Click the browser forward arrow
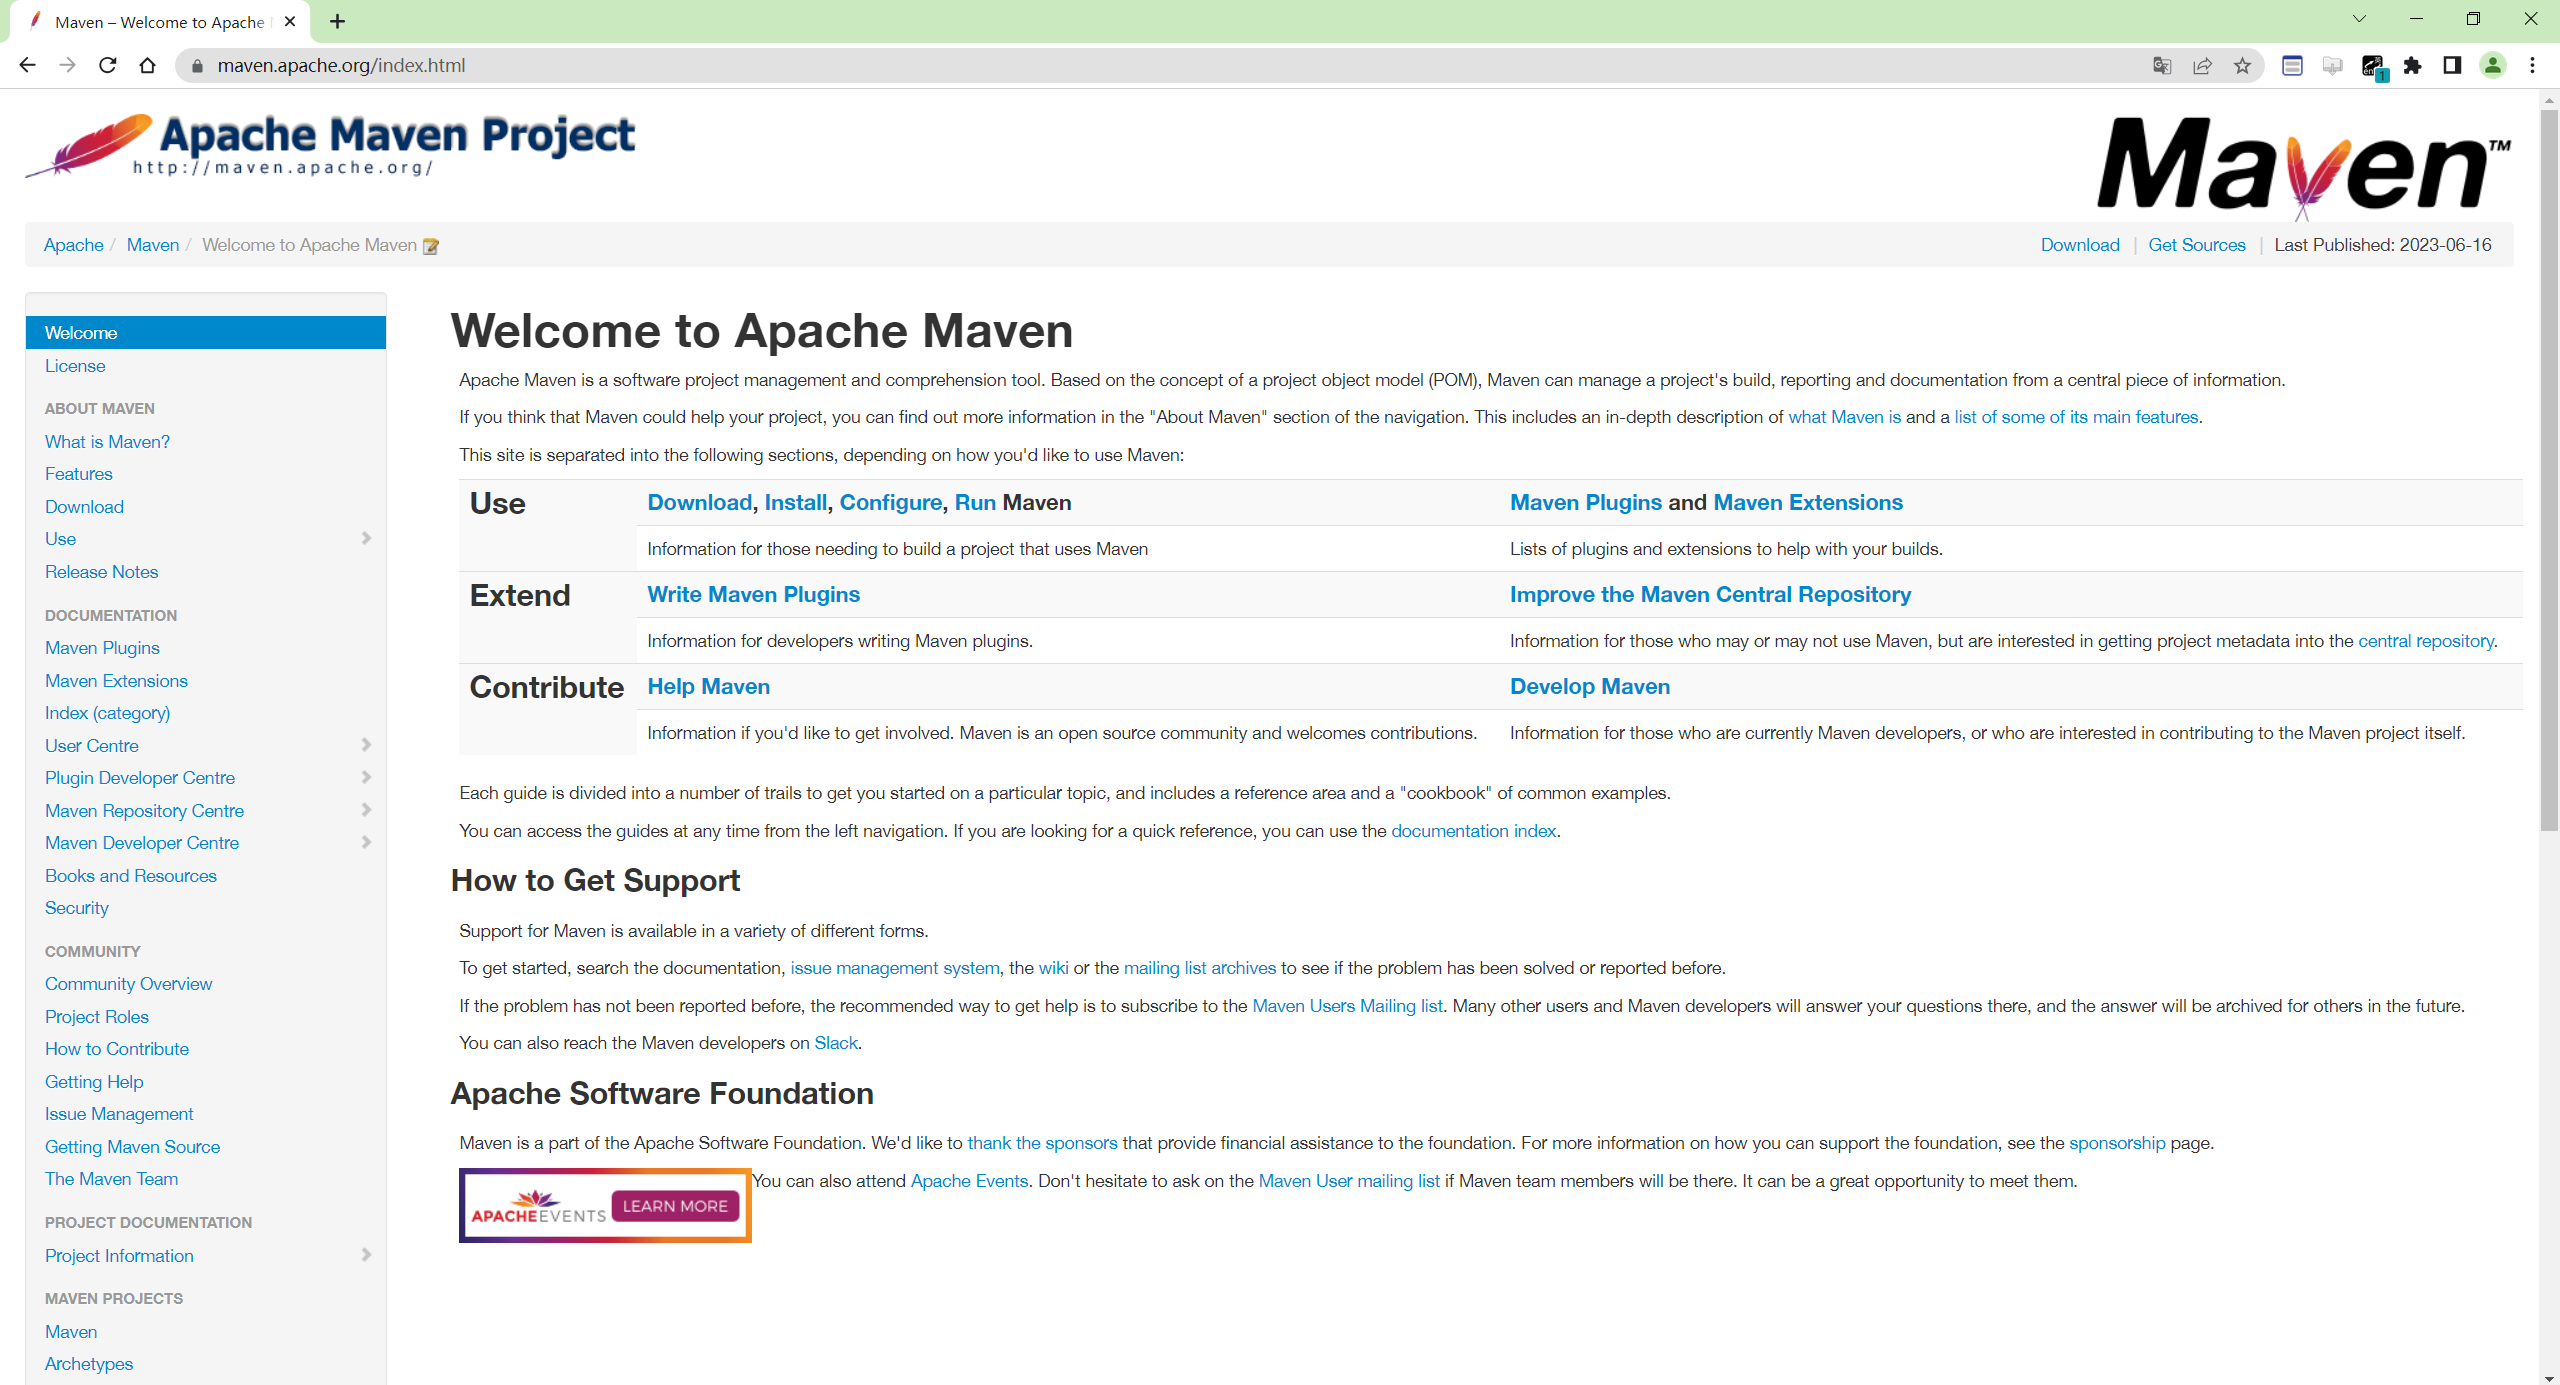The image size is (2560, 1385). tap(67, 65)
